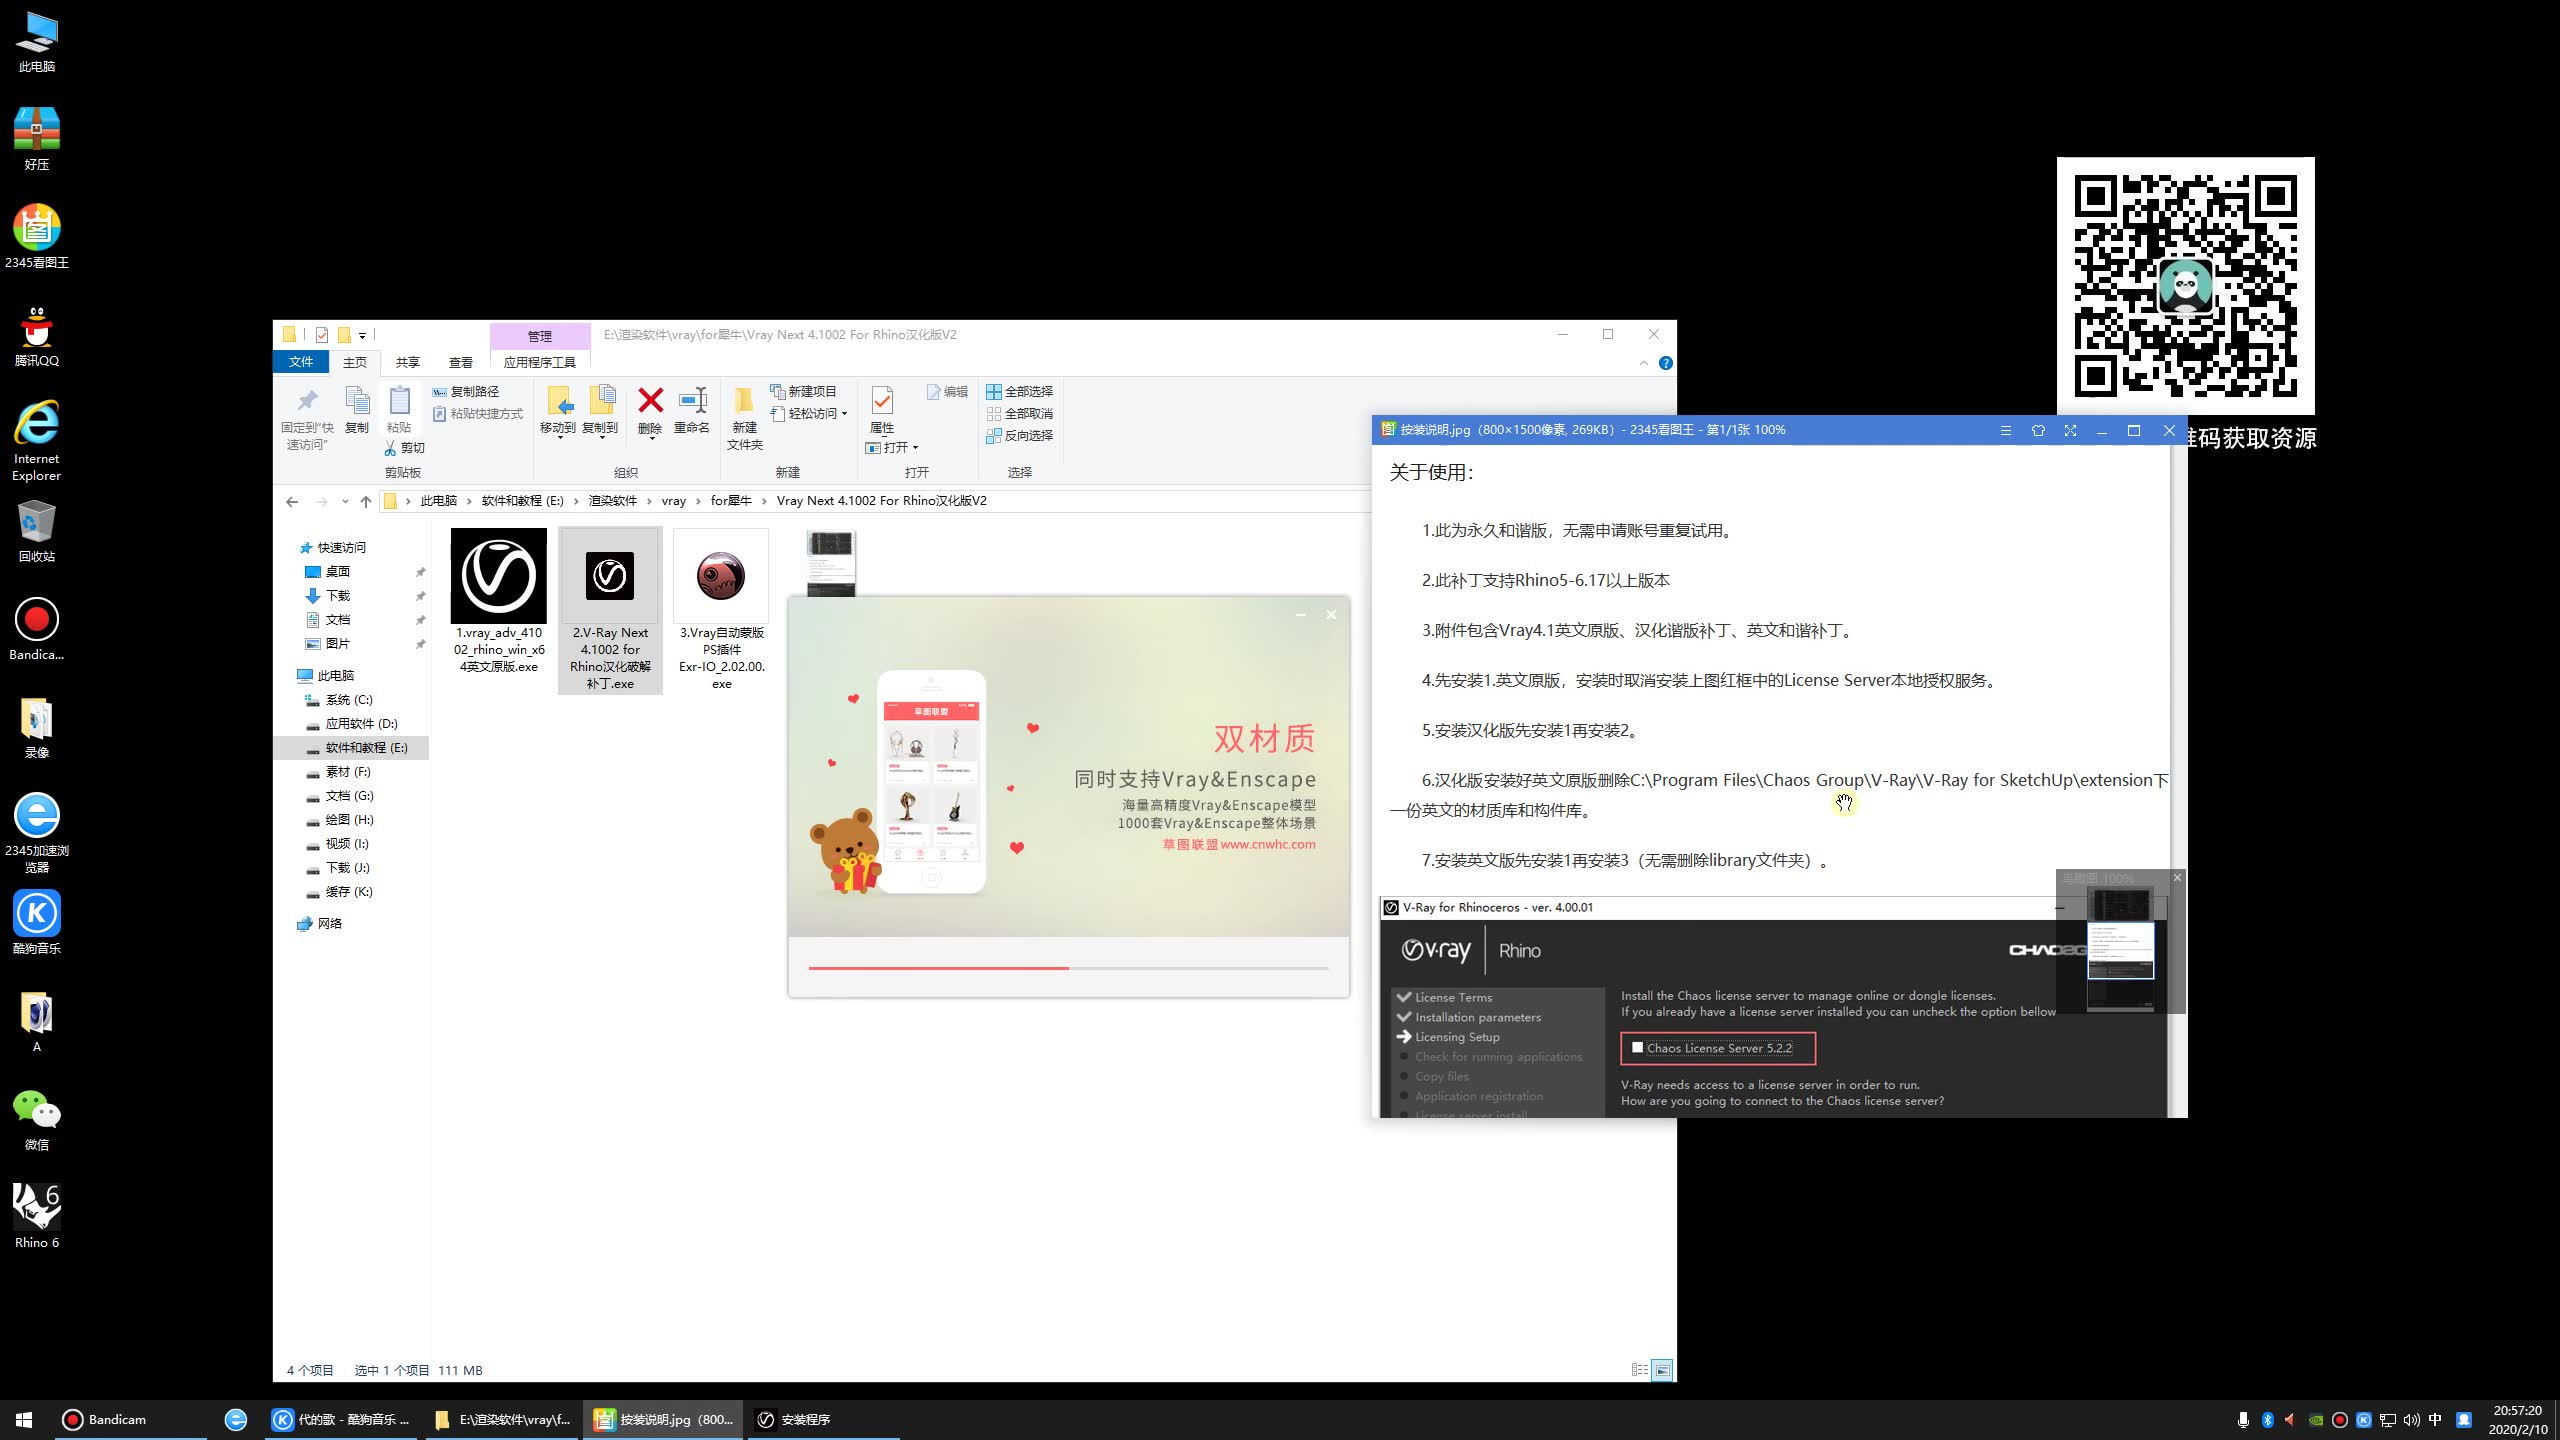Open 微信 desktop icon
The height and width of the screenshot is (1440, 2560).
(x=37, y=1119)
